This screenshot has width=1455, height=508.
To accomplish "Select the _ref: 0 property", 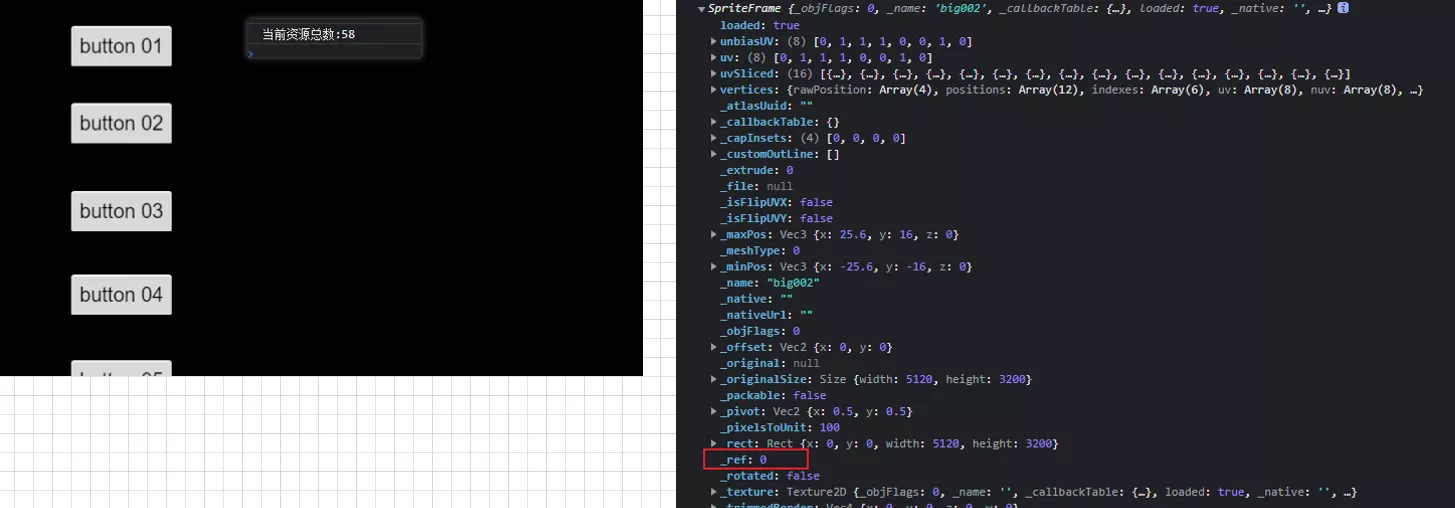I will (743, 460).
